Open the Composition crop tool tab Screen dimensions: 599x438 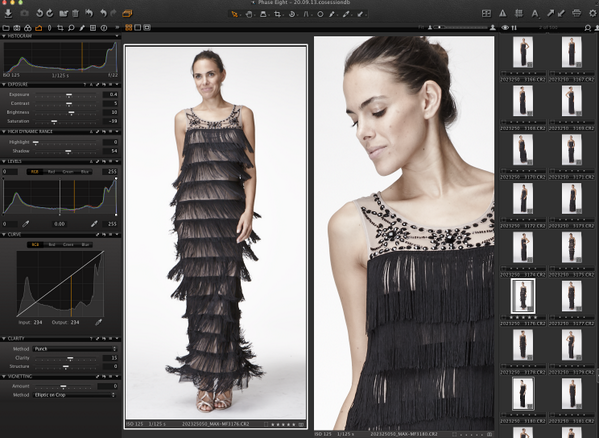coord(60,28)
